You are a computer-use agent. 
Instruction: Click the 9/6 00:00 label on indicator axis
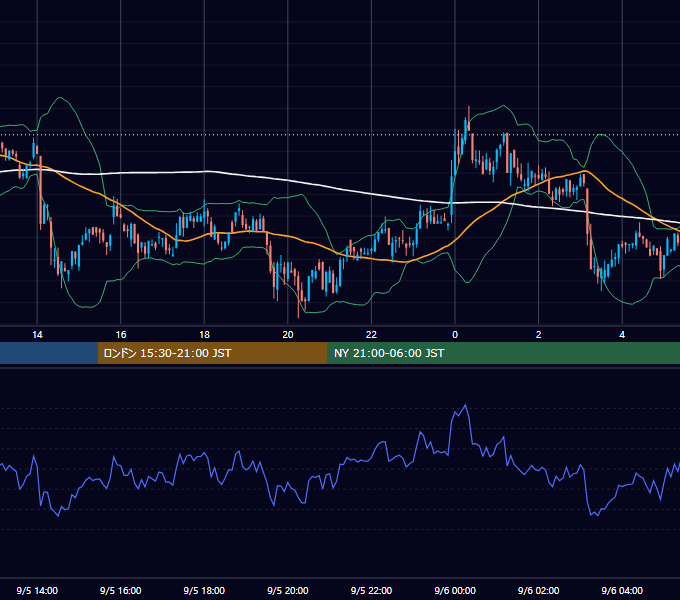455,590
